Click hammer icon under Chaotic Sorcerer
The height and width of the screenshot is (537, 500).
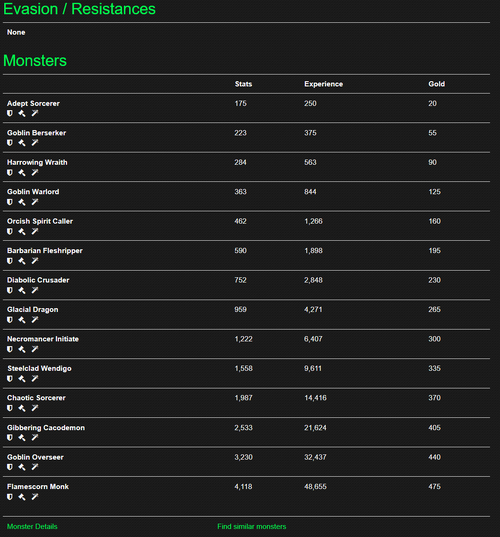coord(22,408)
